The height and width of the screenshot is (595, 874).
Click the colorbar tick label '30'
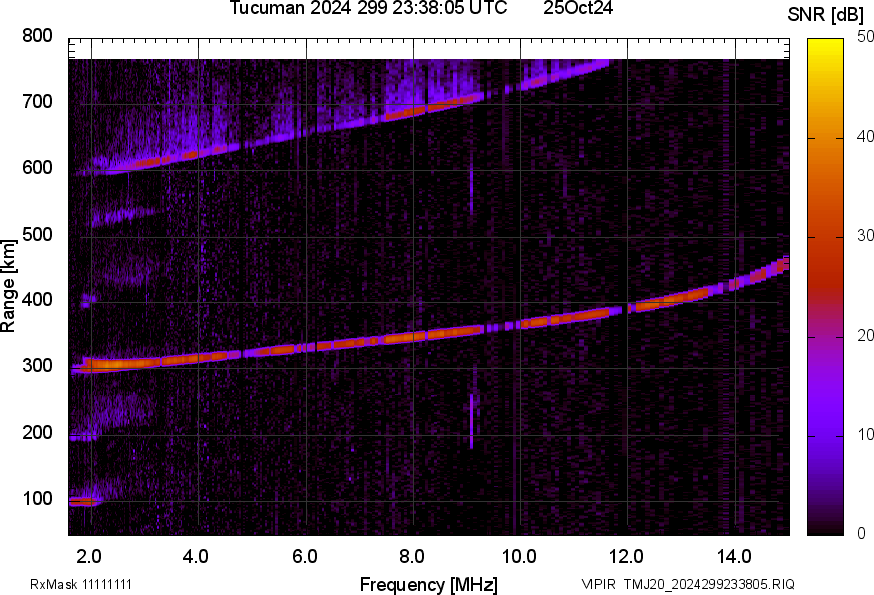click(865, 235)
